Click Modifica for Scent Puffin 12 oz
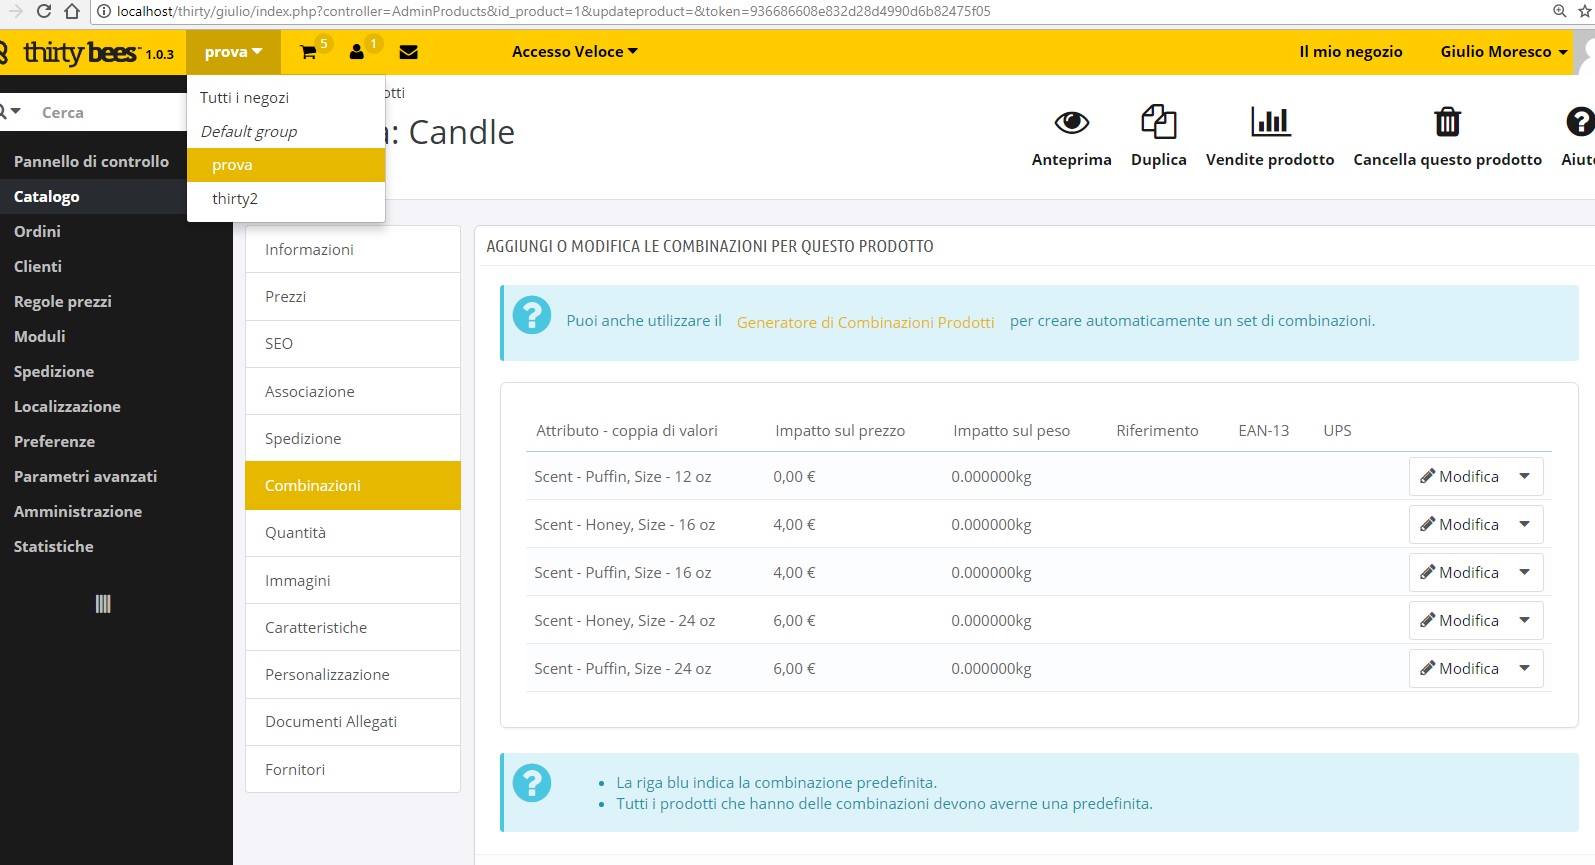The height and width of the screenshot is (865, 1595). pos(1459,476)
